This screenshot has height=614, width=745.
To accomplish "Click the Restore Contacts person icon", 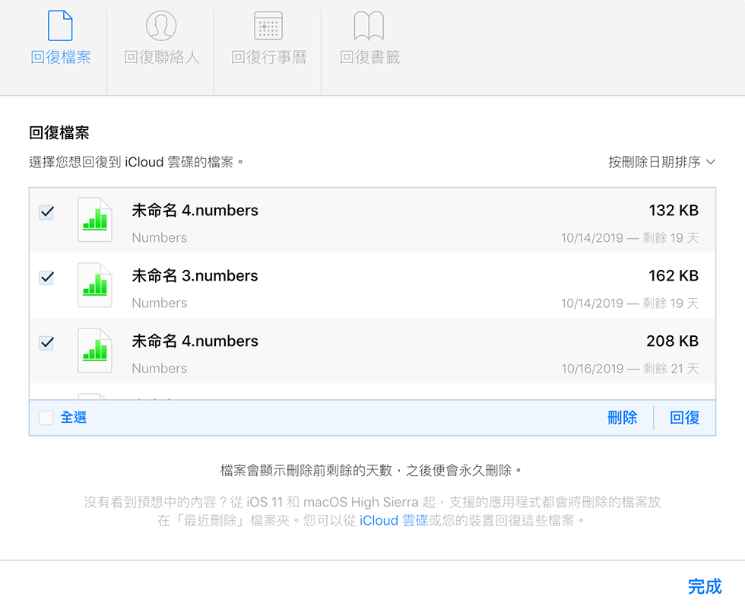I will coord(161,25).
